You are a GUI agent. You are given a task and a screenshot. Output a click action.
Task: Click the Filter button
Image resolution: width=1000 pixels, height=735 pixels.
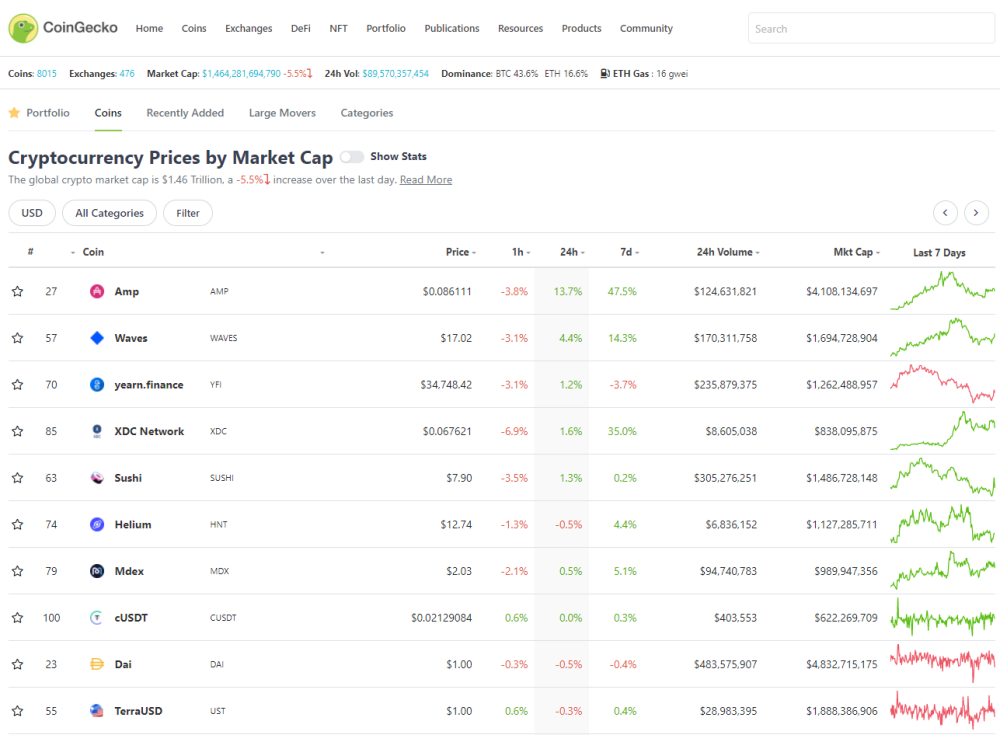coord(188,213)
